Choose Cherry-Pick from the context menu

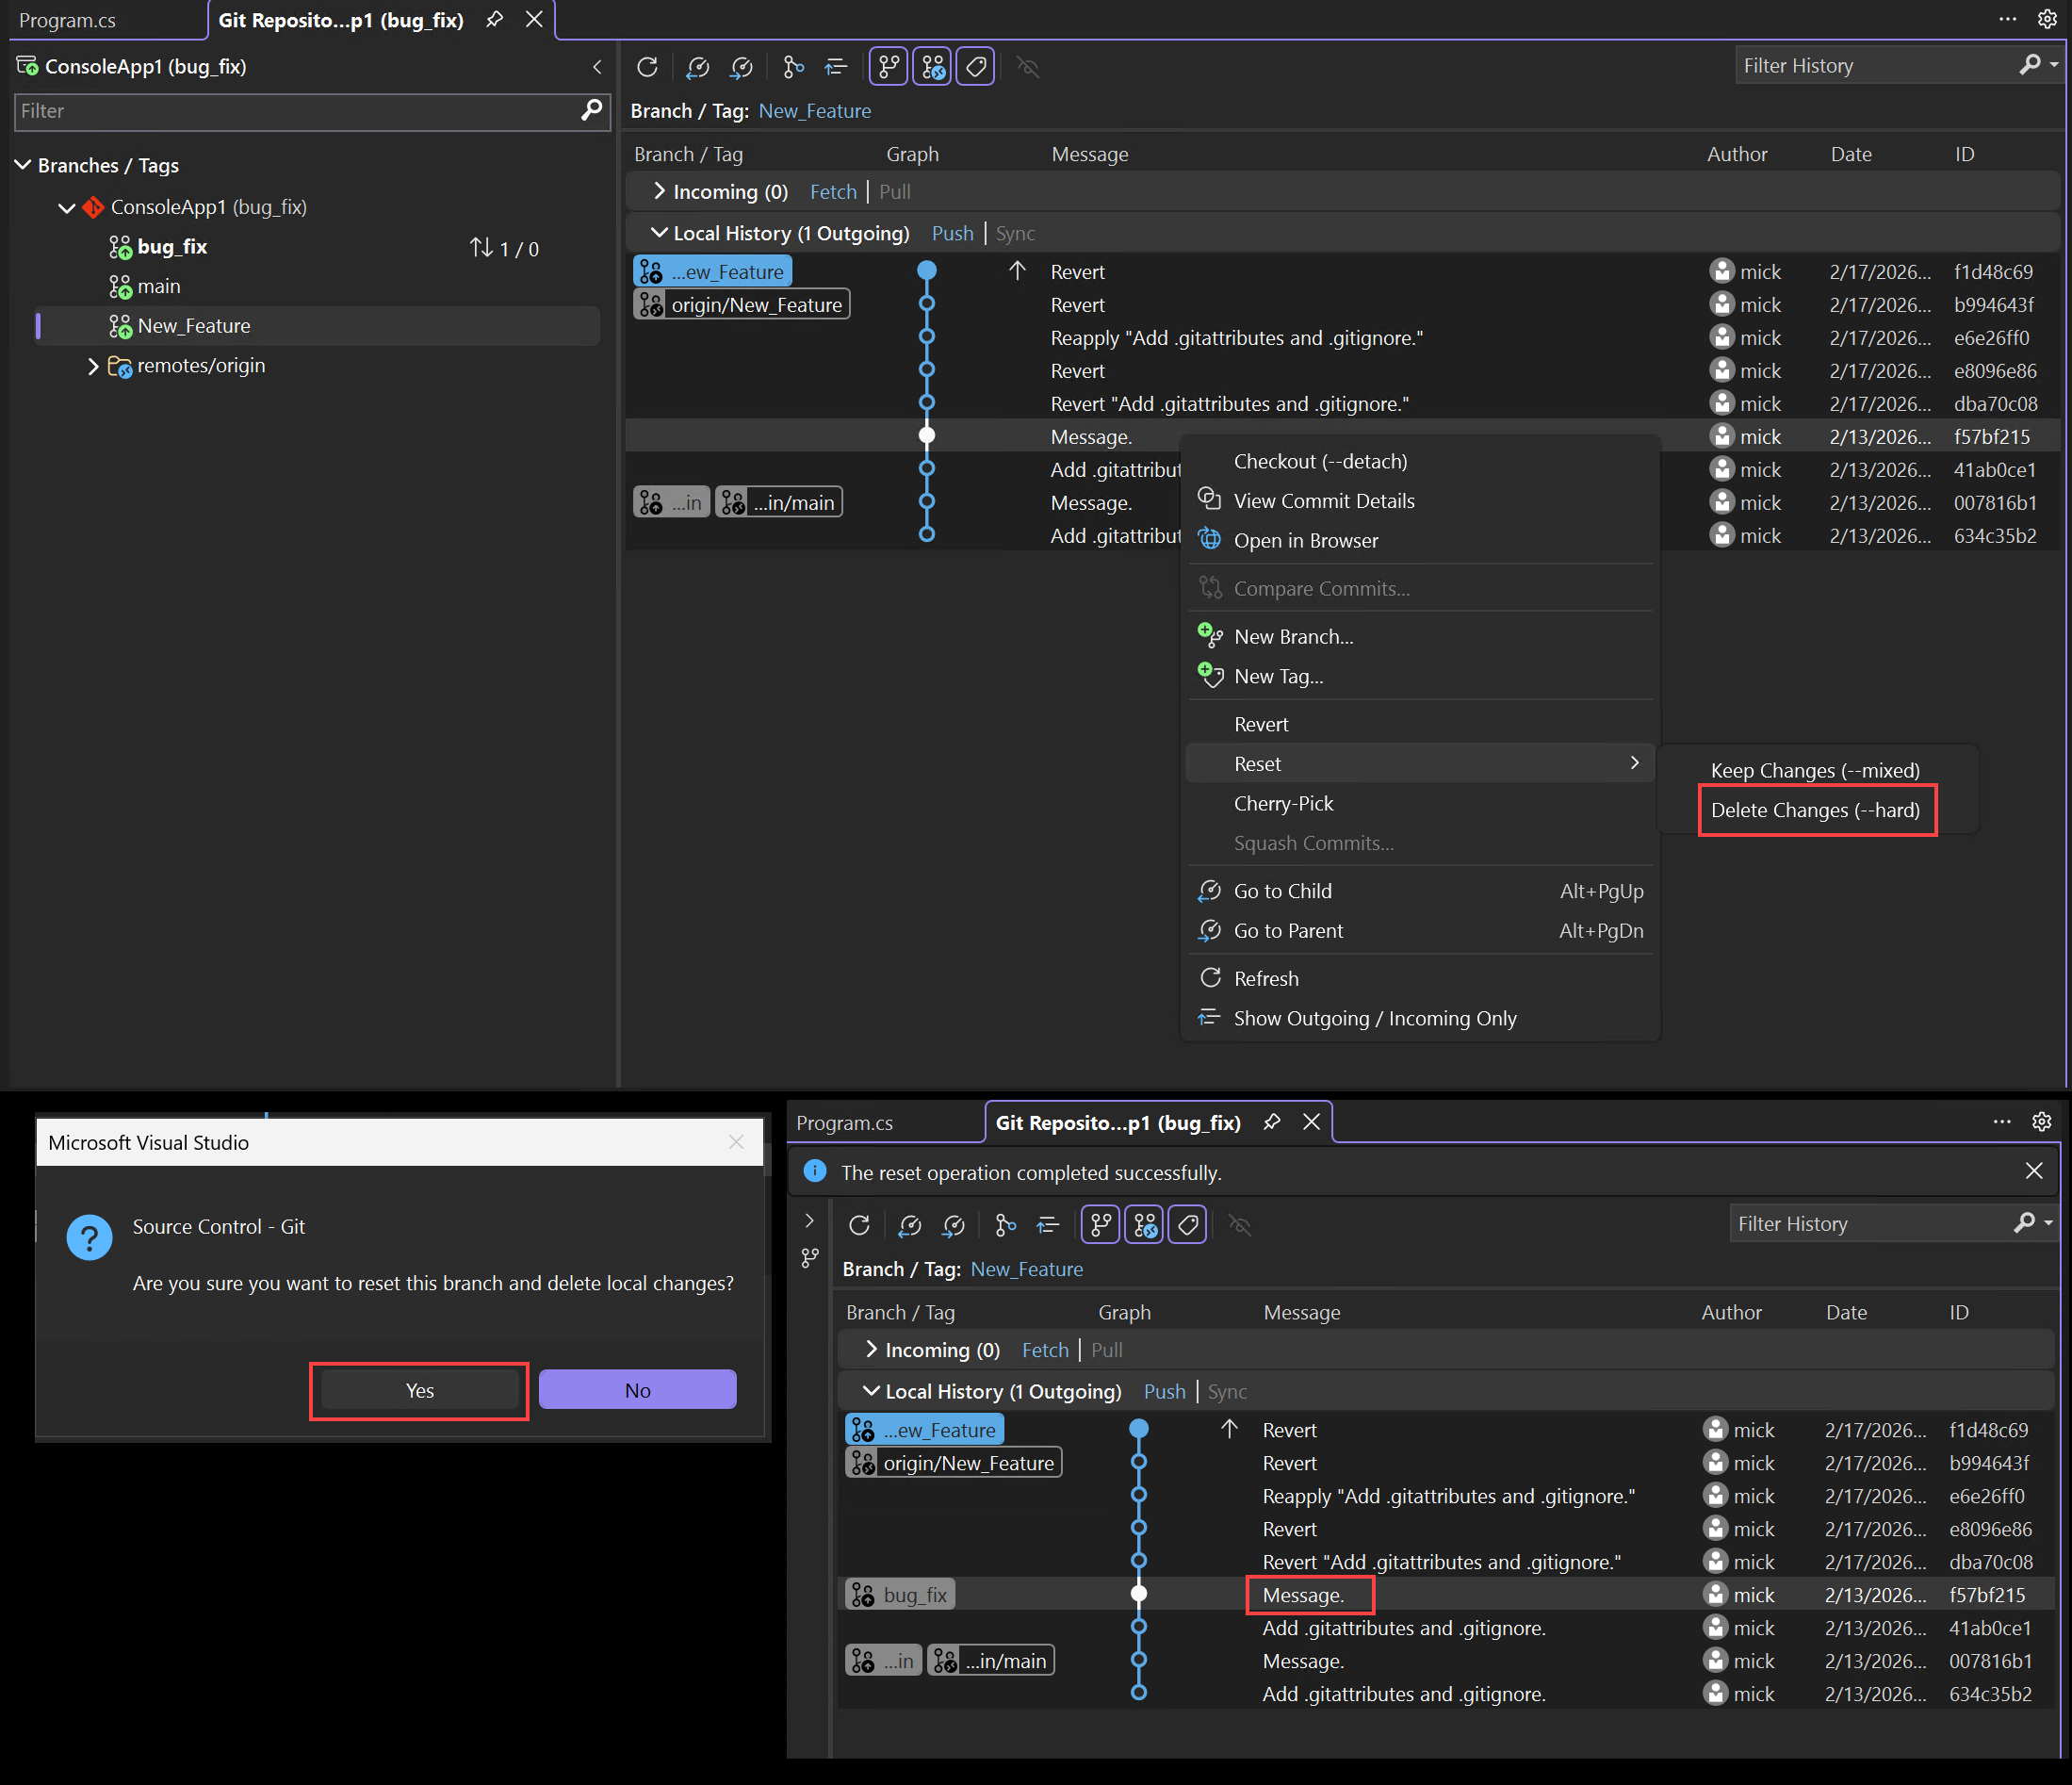[1284, 803]
